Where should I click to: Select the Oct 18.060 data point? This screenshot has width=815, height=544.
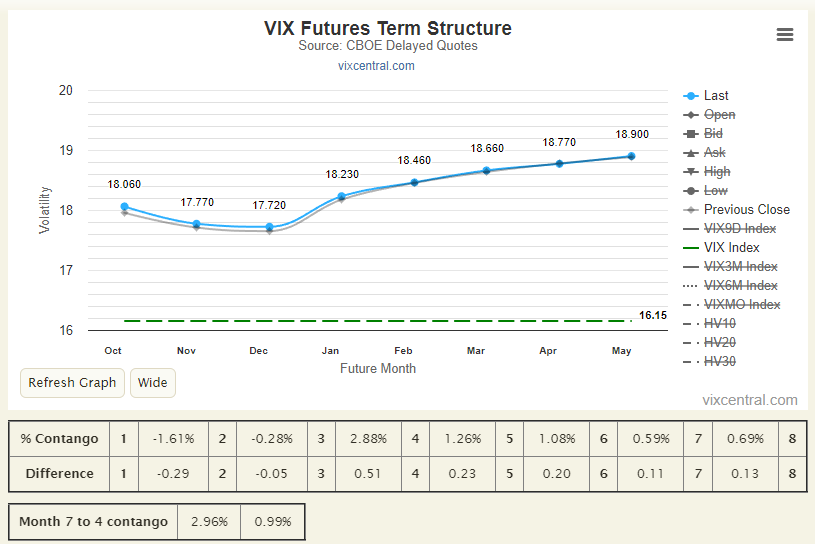pyautogui.click(x=124, y=206)
